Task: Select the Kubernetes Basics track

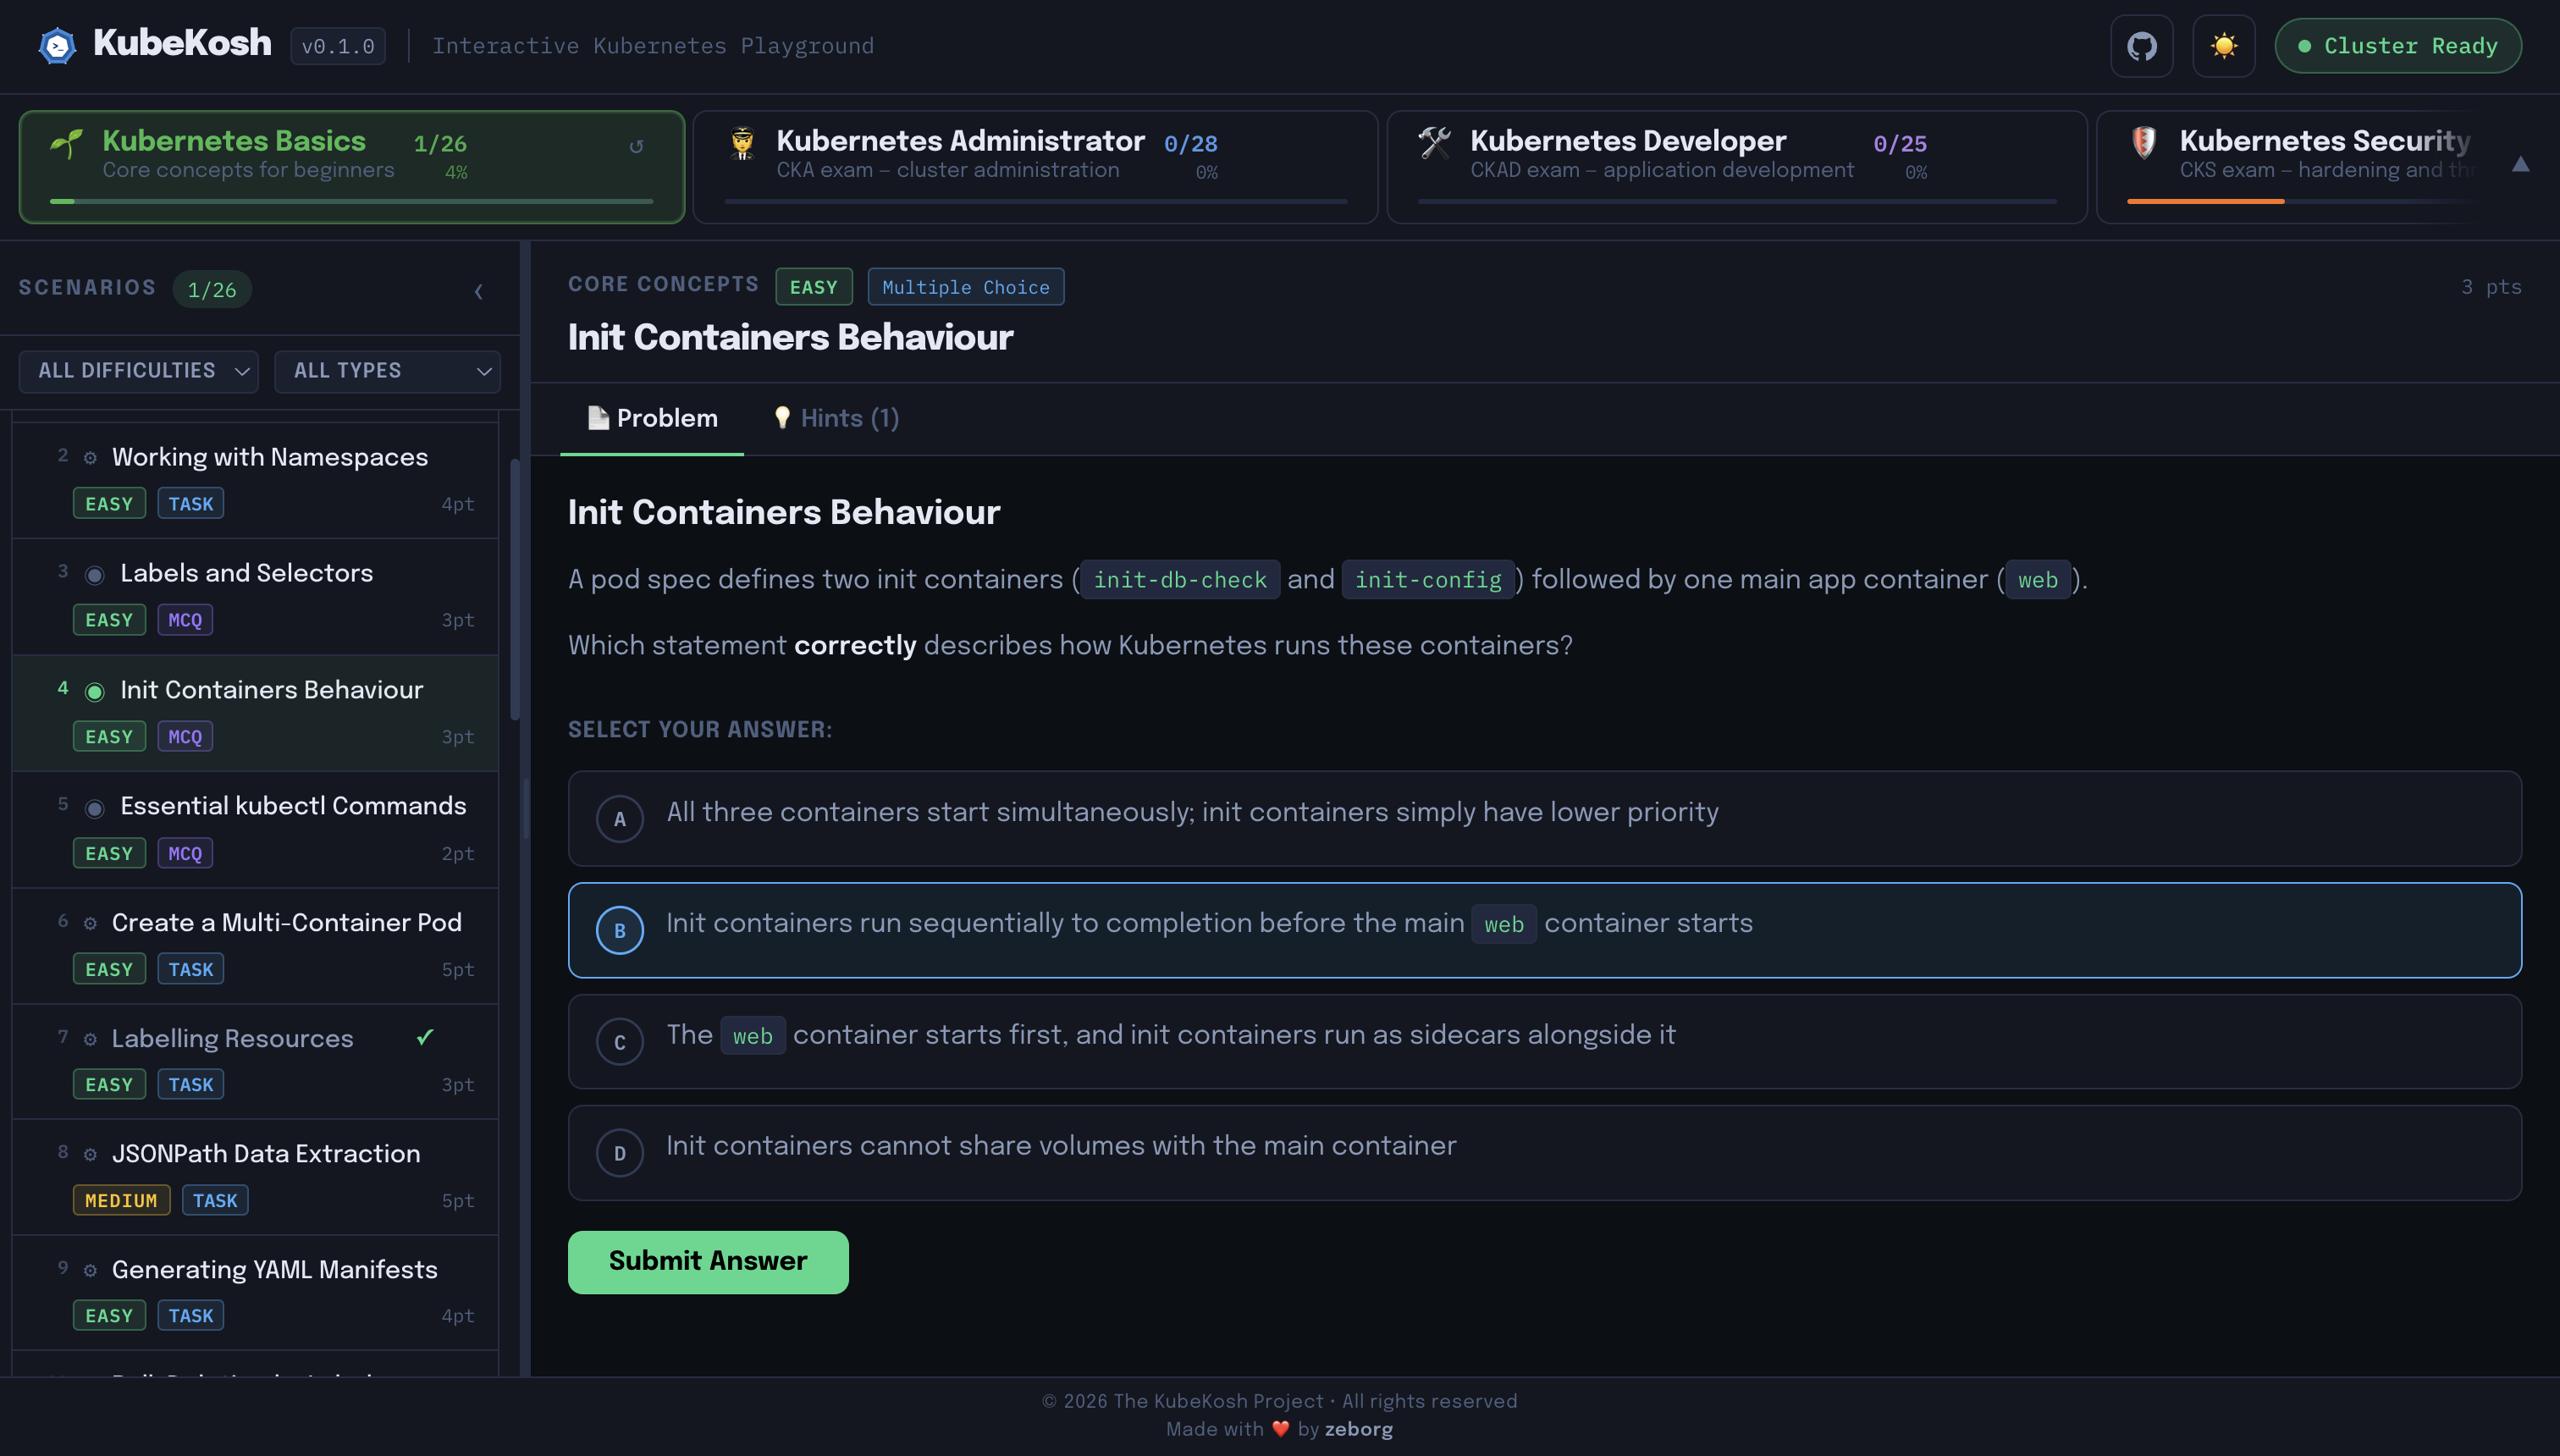Action: [x=351, y=166]
